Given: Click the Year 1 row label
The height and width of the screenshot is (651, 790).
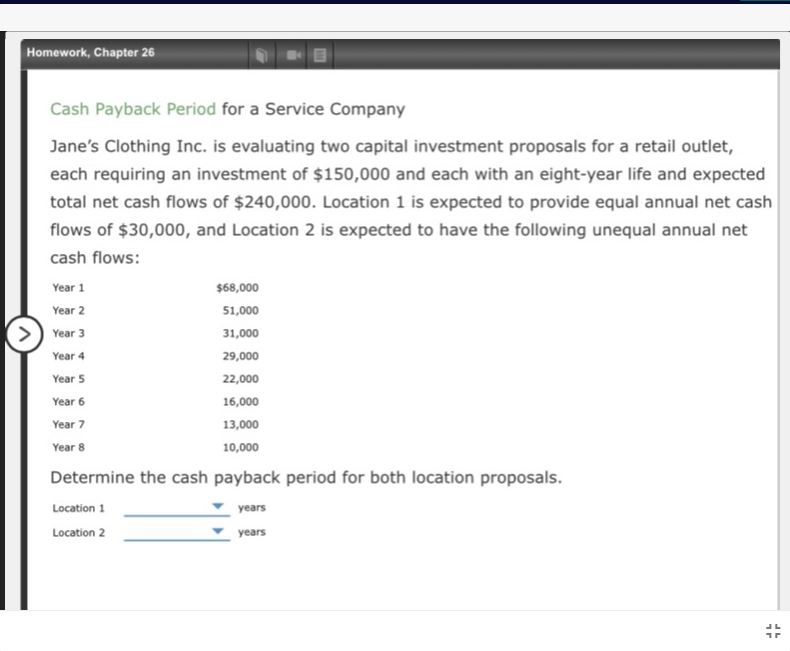Looking at the screenshot, I should tap(69, 288).
